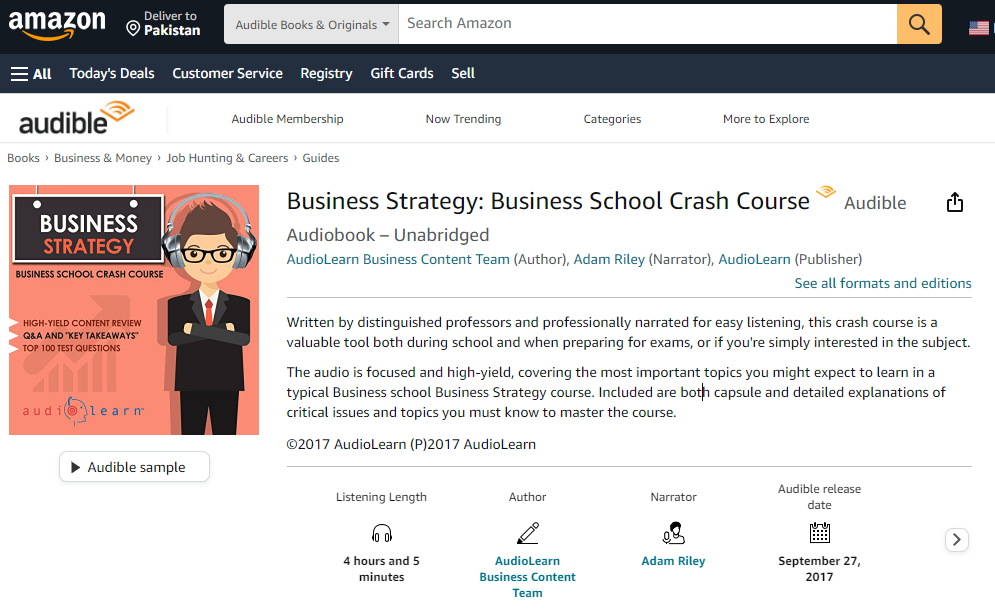Screen dimensions: 995x609
Task: Focus the Search Amazon input field
Action: click(647, 24)
